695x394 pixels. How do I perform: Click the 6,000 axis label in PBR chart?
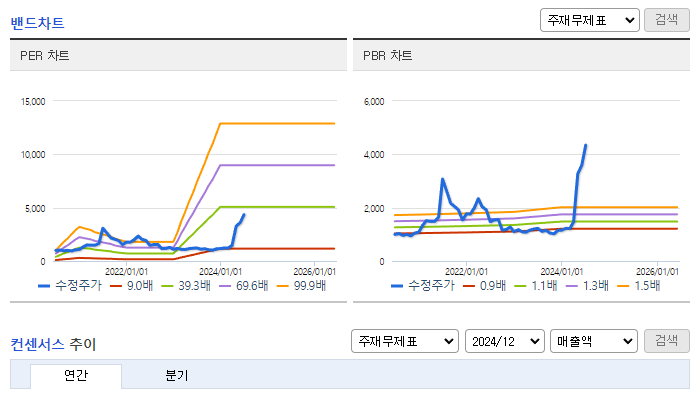(374, 101)
